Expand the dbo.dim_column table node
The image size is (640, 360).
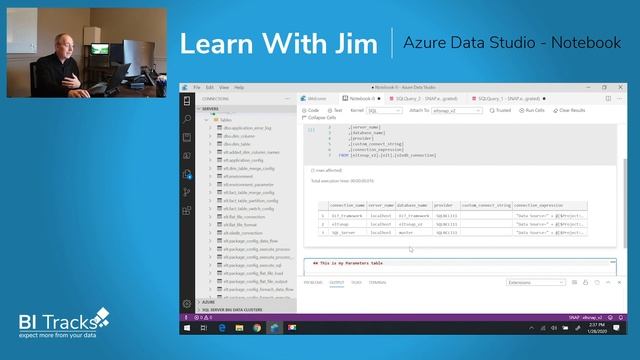[211, 136]
